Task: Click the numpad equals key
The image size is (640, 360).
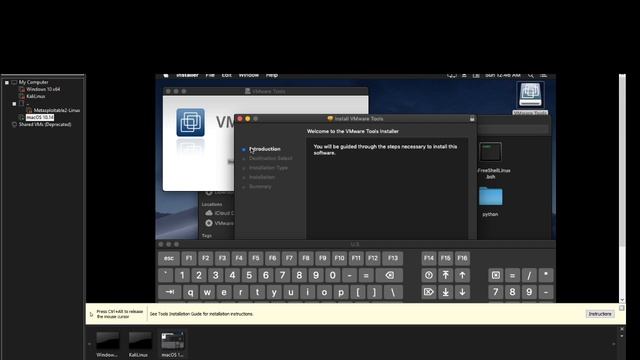Action: [x=512, y=276]
